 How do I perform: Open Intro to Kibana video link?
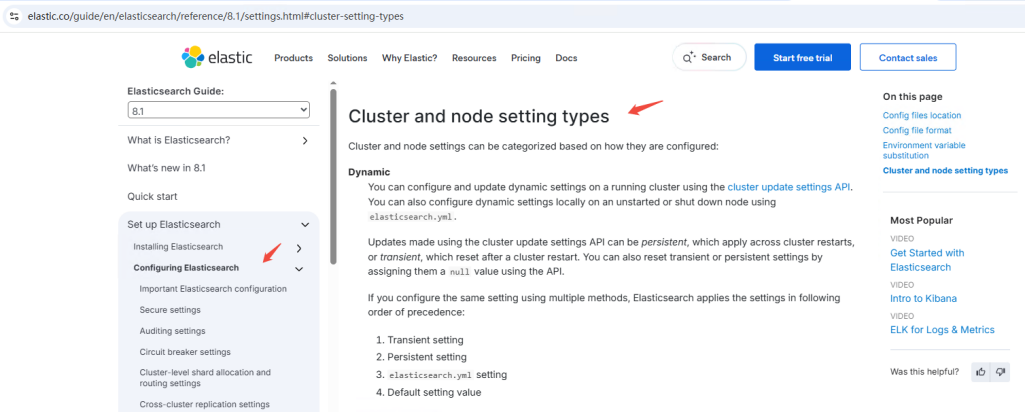coord(923,298)
